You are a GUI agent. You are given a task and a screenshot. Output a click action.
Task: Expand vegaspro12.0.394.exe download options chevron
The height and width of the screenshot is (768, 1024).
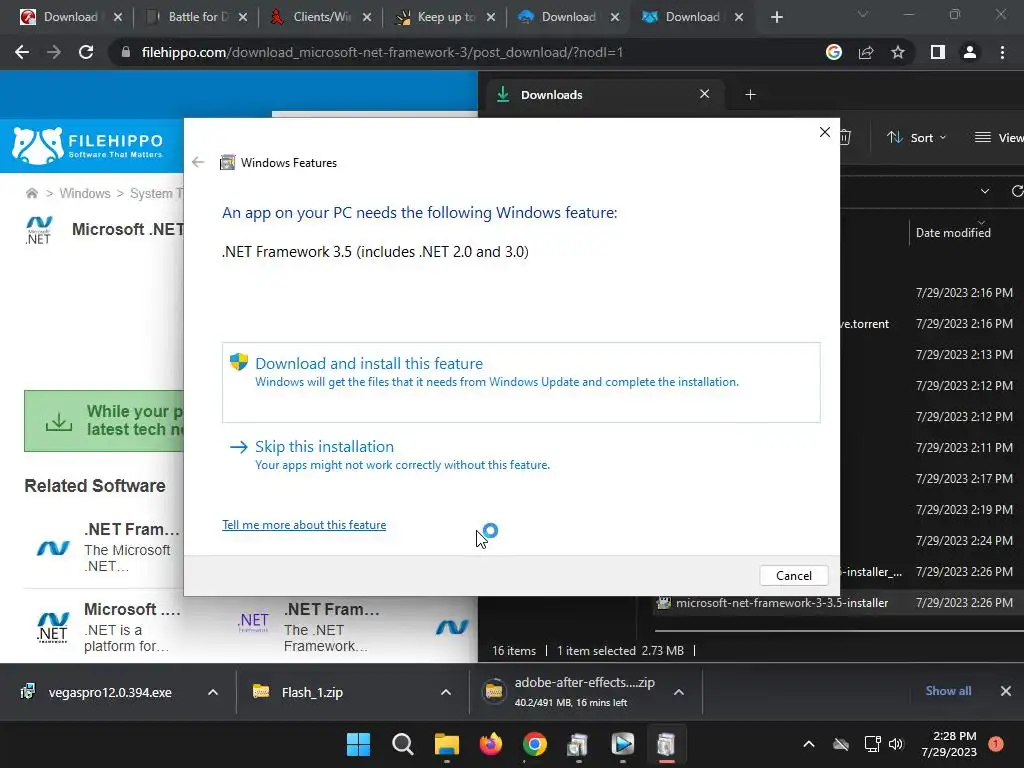[213, 692]
